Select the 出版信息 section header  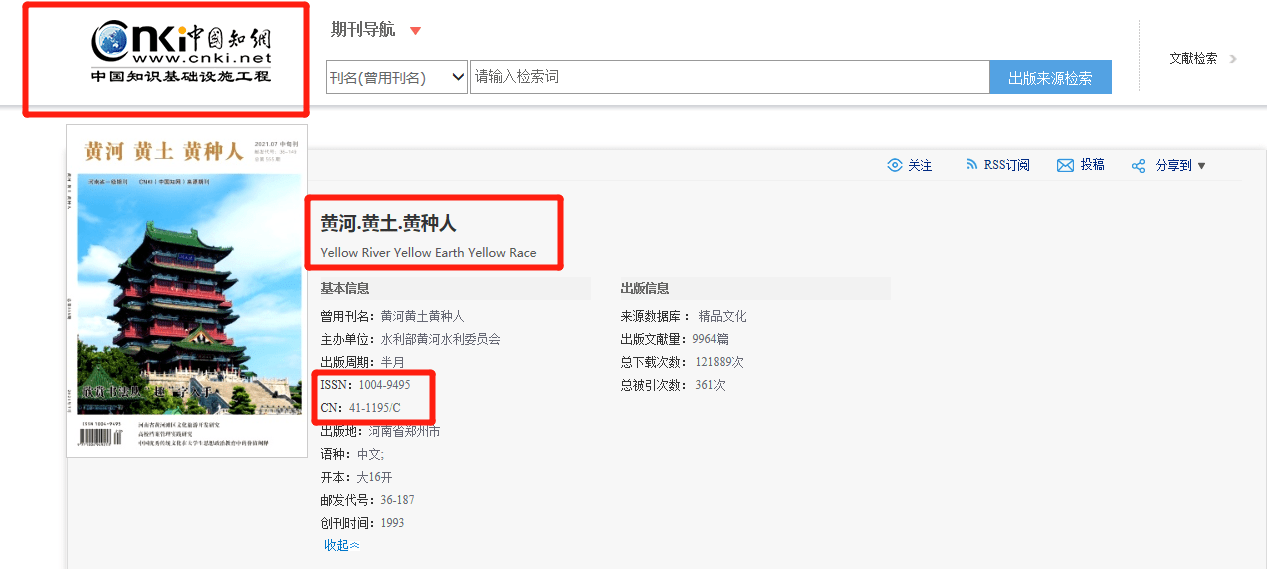645,289
